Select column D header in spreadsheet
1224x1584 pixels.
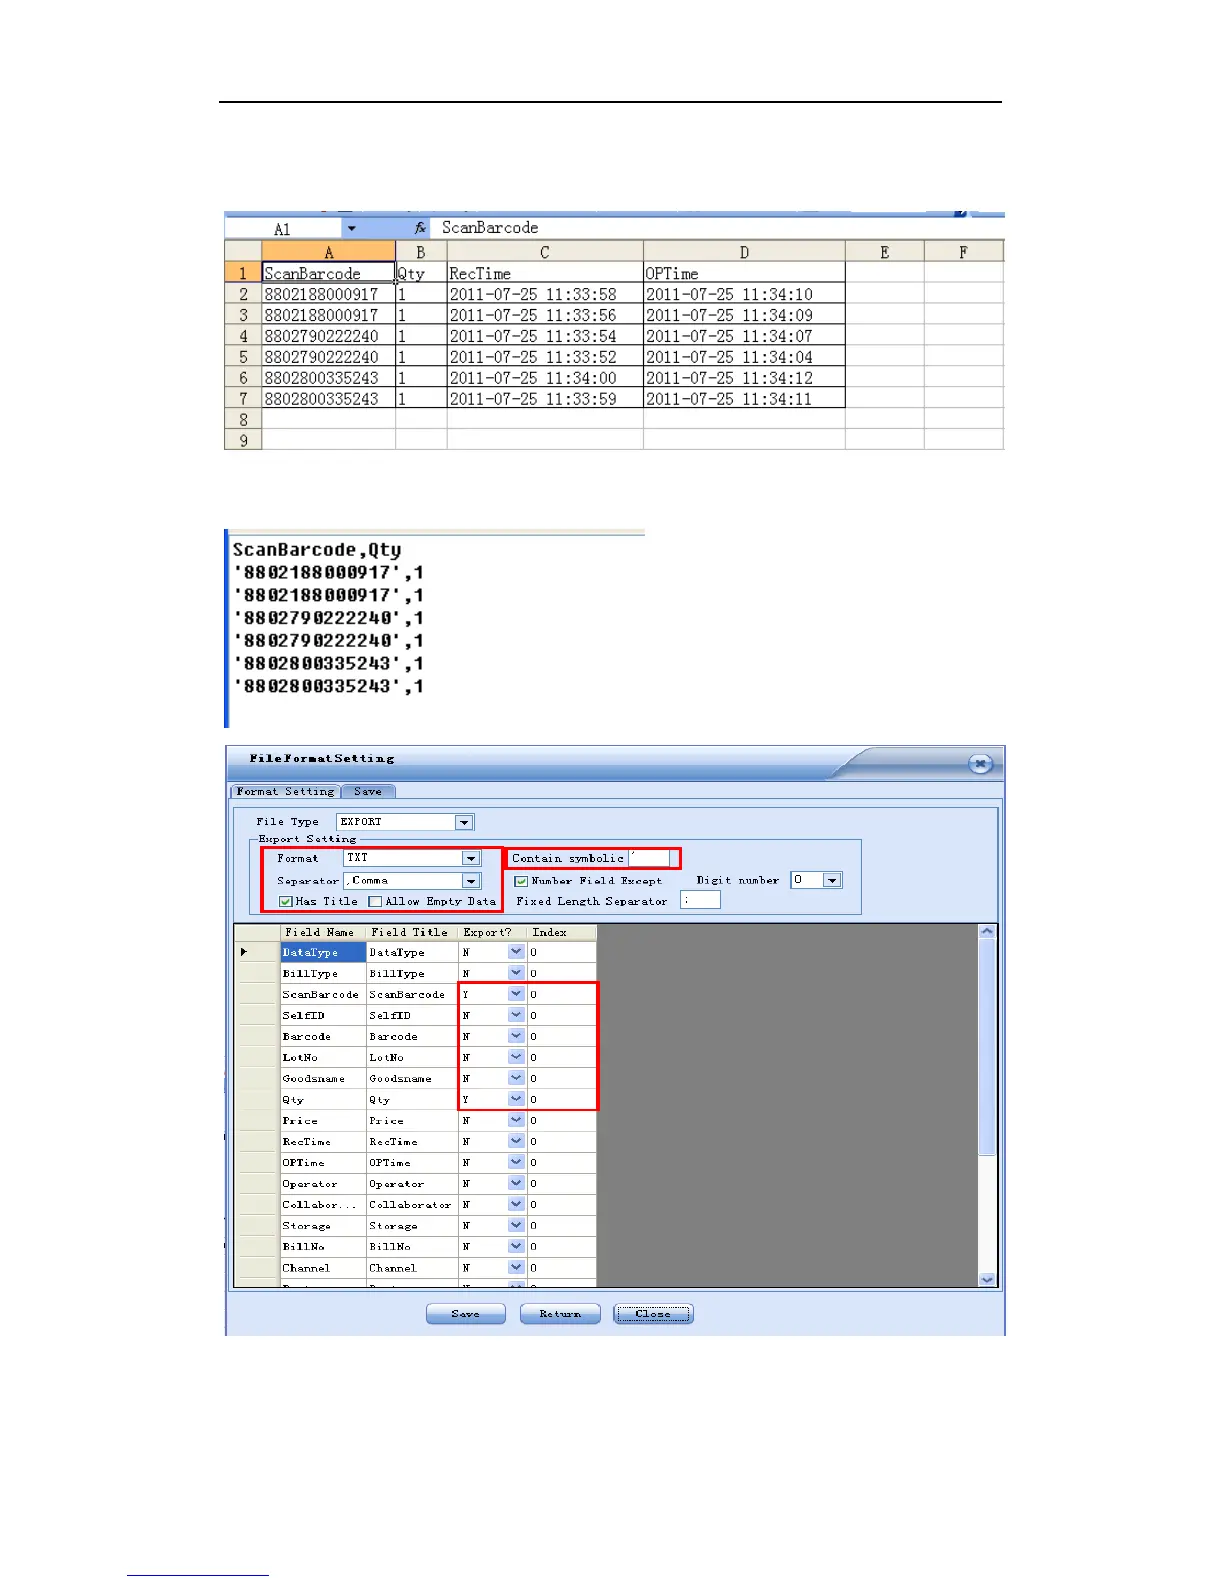(743, 252)
